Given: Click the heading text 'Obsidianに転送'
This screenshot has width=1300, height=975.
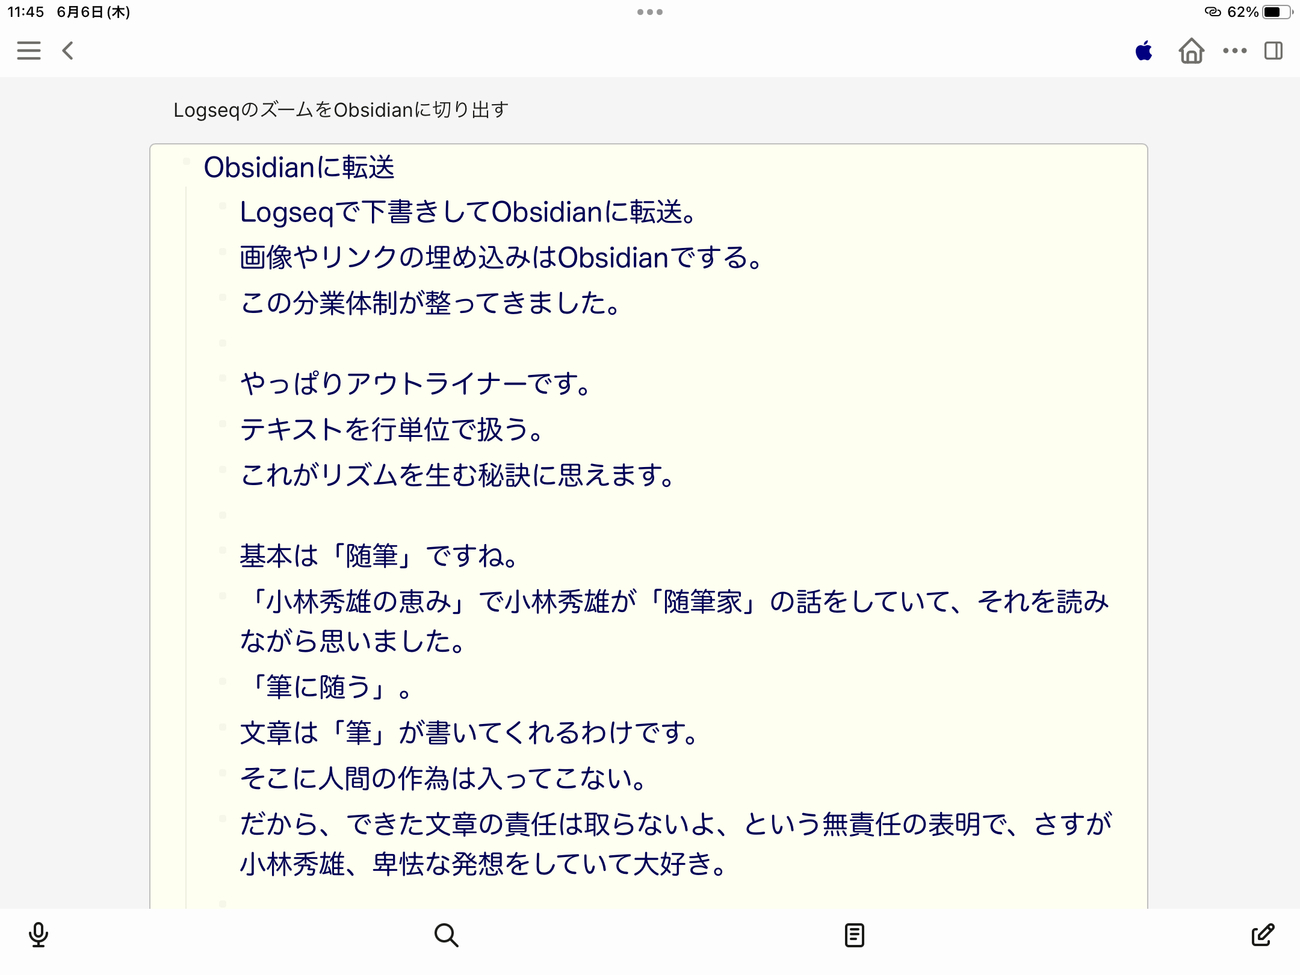Looking at the screenshot, I should pos(299,167).
